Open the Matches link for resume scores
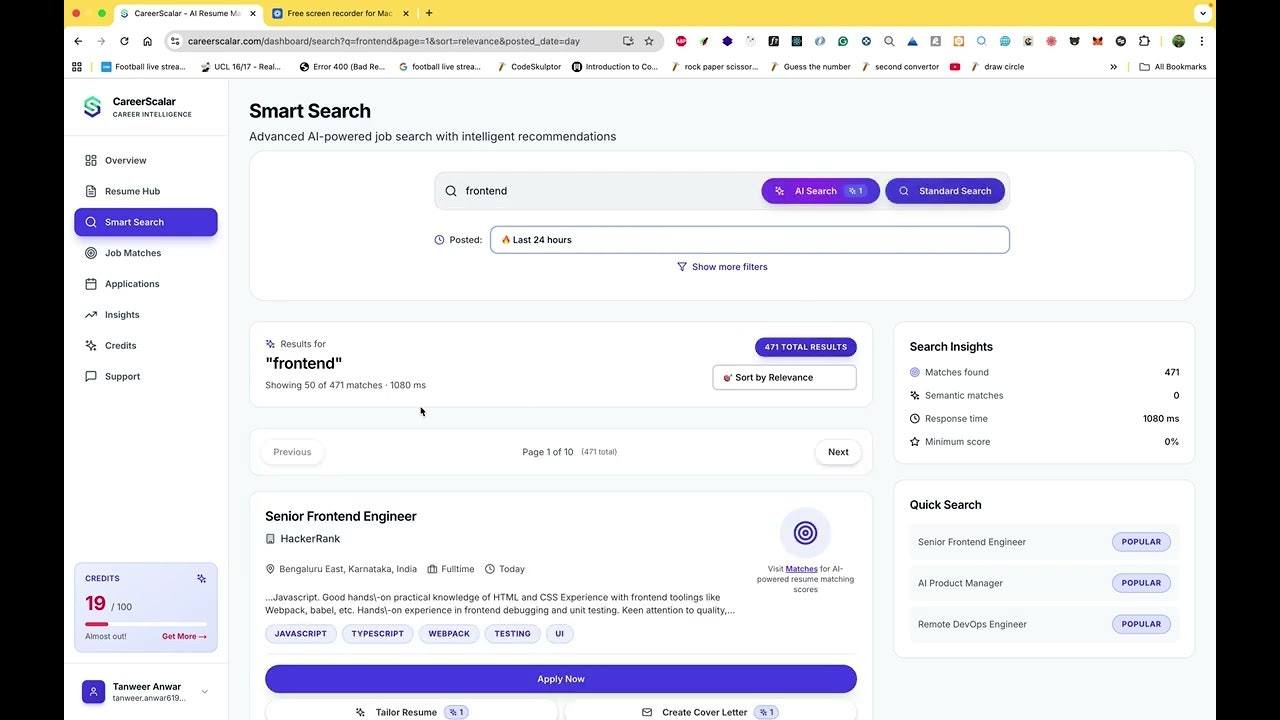Image resolution: width=1280 pixels, height=720 pixels. coord(801,568)
